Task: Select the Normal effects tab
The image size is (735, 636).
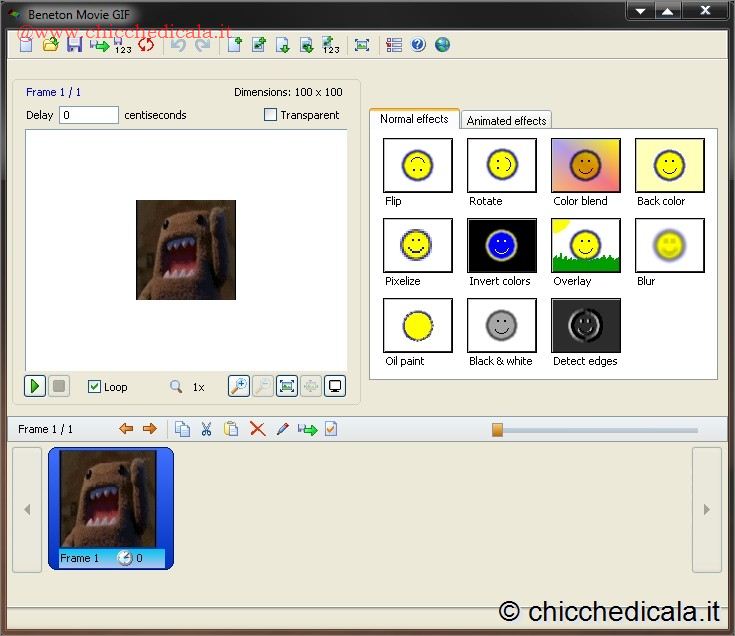Action: pos(414,119)
